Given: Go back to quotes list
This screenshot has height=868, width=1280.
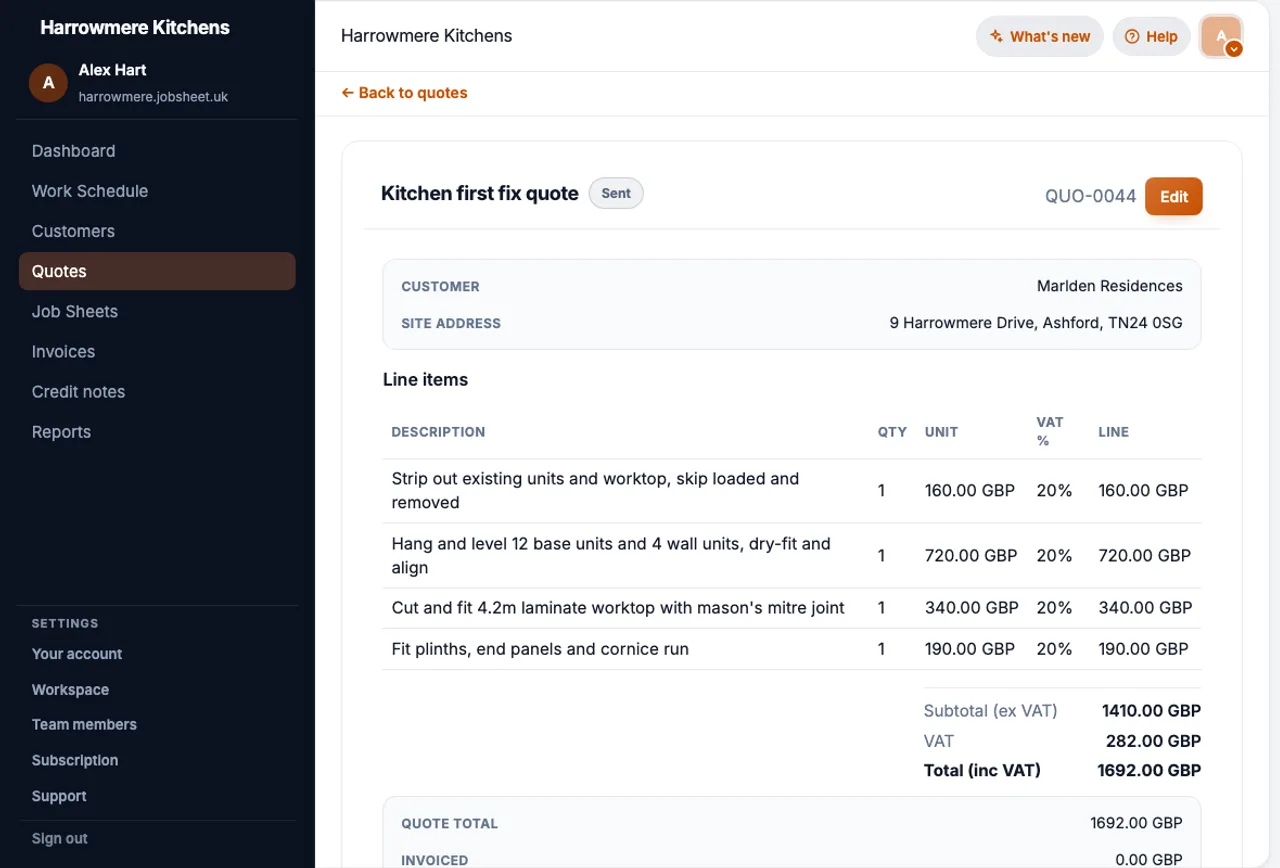Looking at the screenshot, I should click(x=404, y=93).
